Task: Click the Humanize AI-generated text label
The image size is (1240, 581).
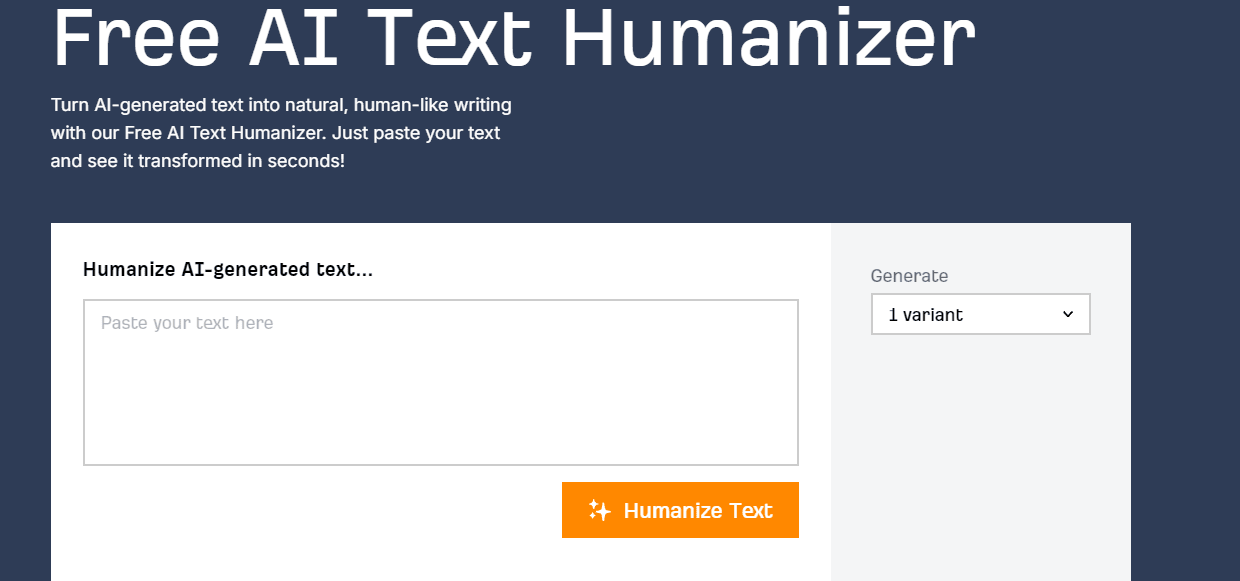Action: click(228, 269)
